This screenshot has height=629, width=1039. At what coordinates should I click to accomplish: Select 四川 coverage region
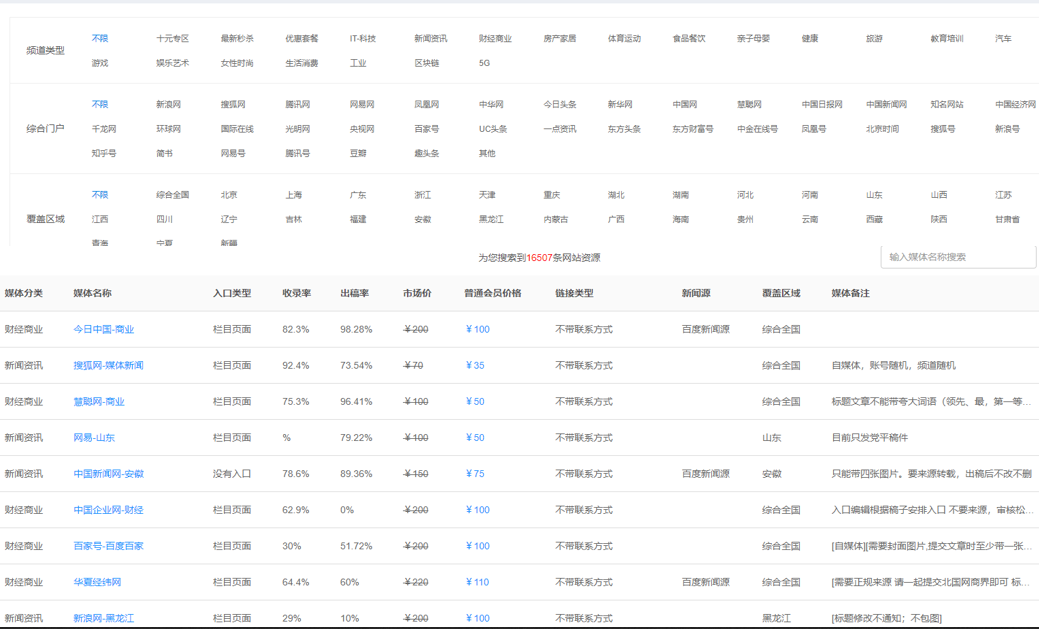point(164,219)
